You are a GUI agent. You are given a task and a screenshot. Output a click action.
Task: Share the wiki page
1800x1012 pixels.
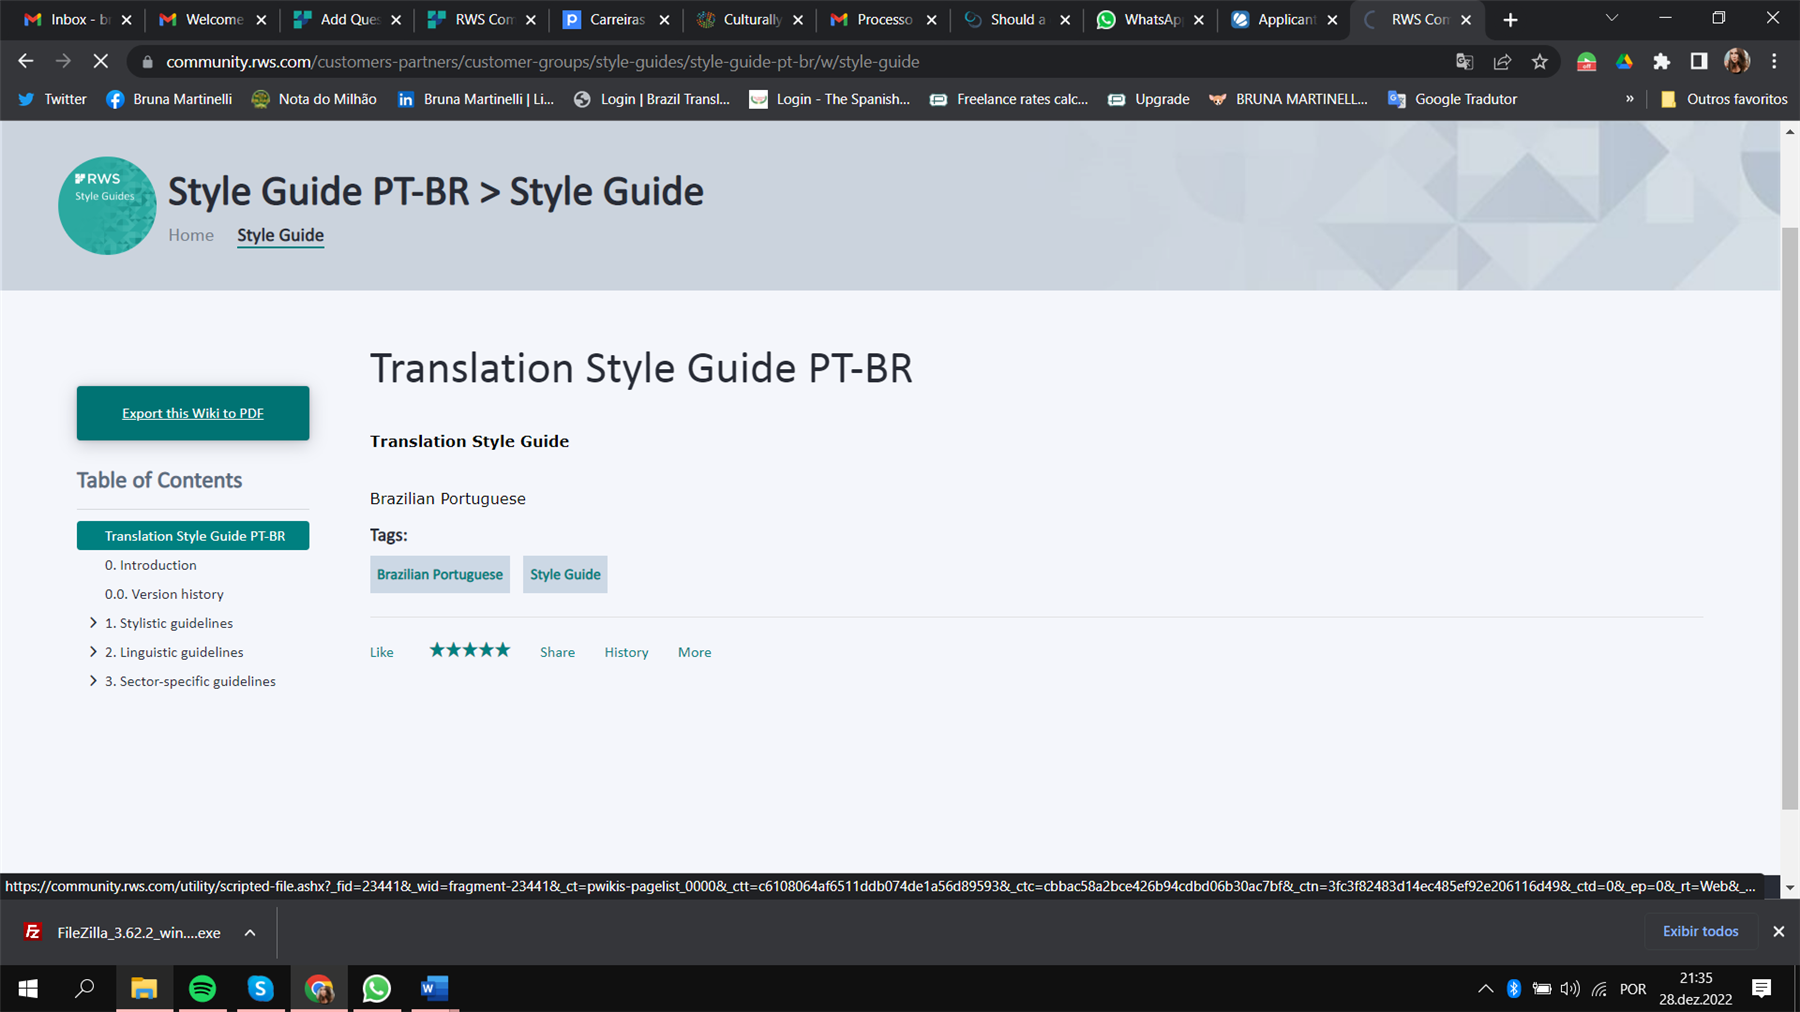click(x=557, y=652)
